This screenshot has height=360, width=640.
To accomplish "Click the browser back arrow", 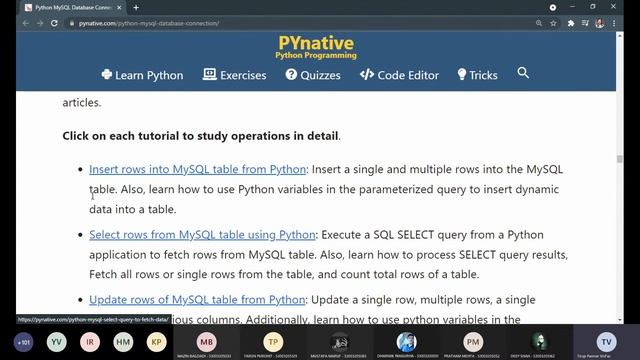I will coord(26,23).
